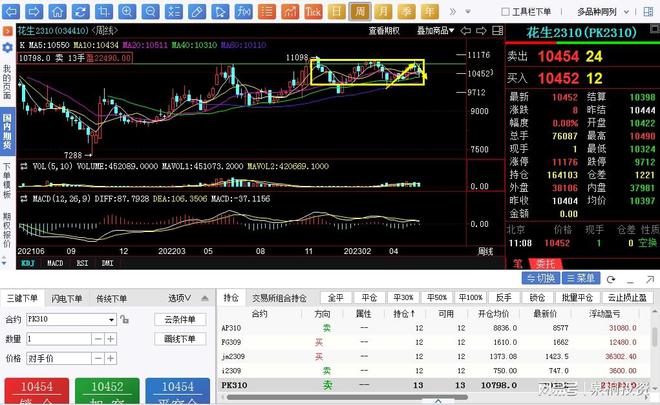
Task: Select 国内期货 sidebar tab
Action: [x=7, y=131]
